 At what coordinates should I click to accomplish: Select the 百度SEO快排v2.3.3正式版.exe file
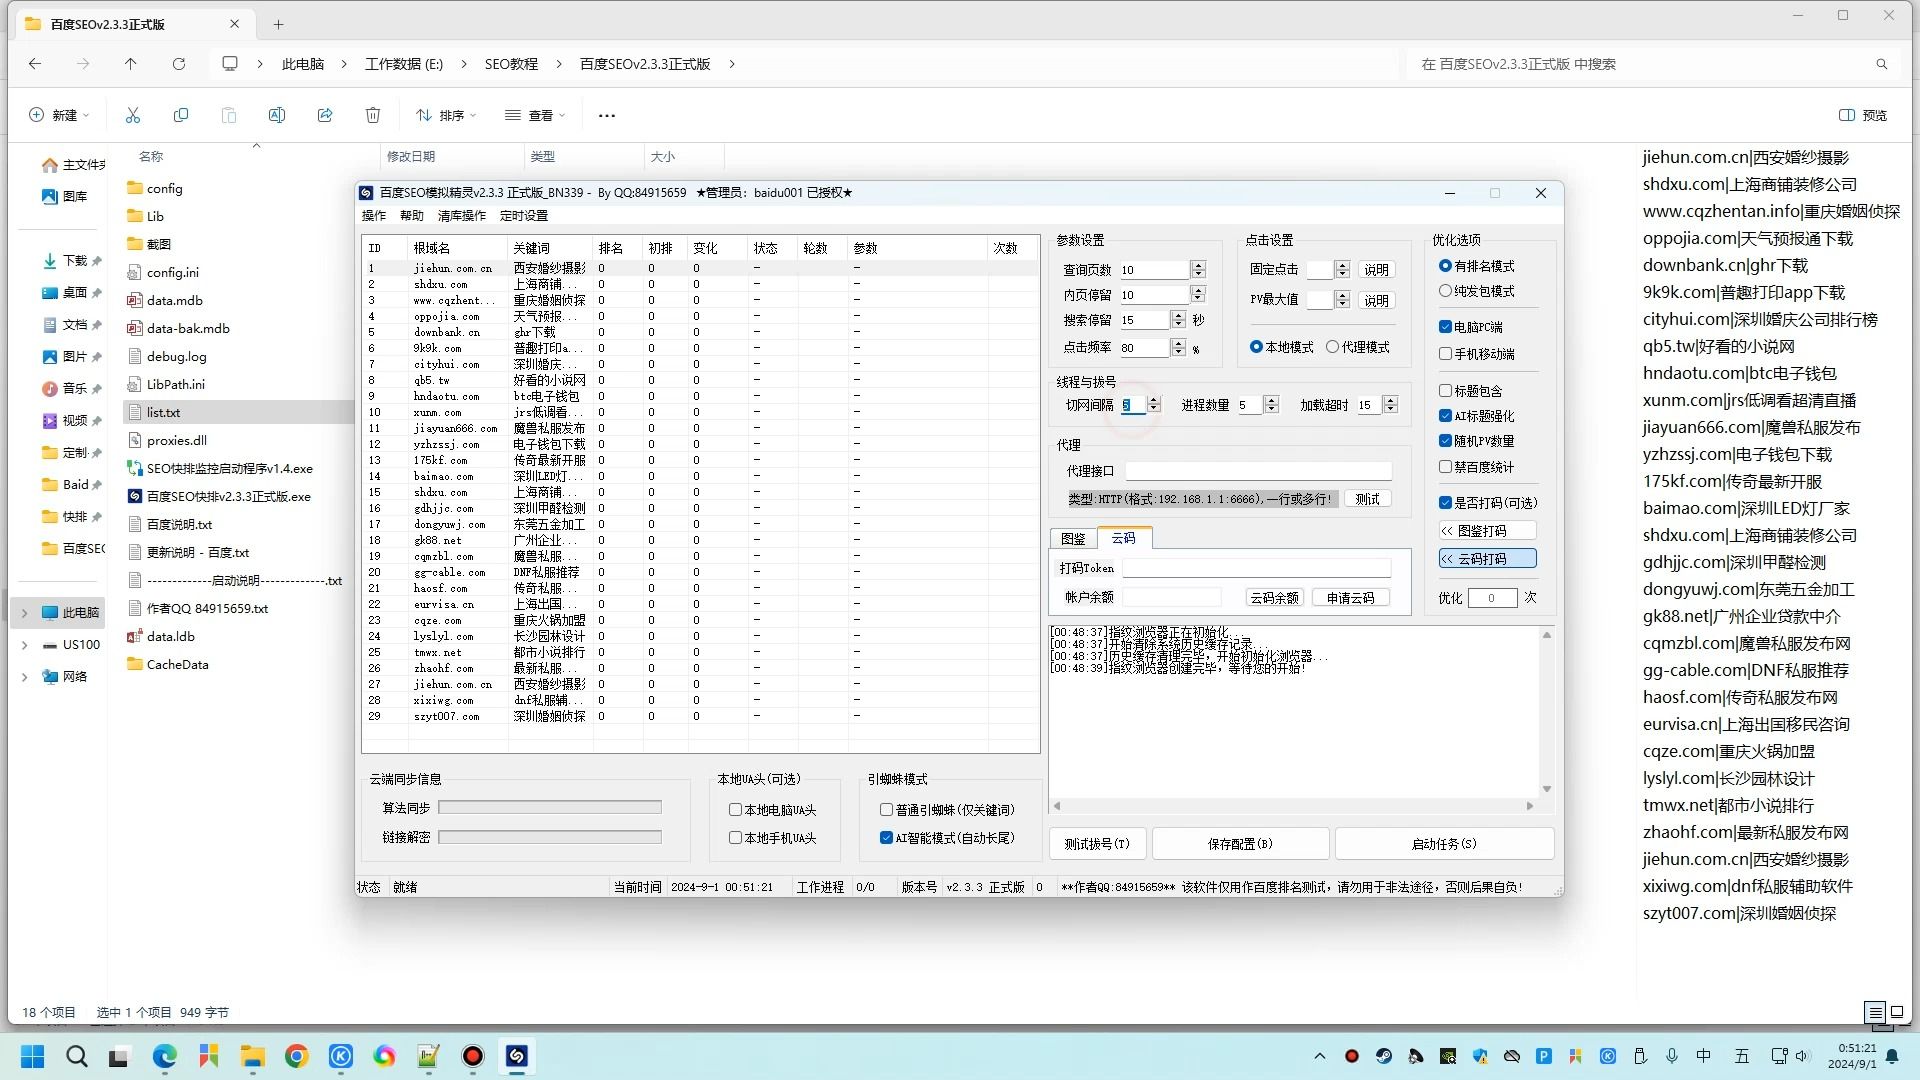pos(228,496)
